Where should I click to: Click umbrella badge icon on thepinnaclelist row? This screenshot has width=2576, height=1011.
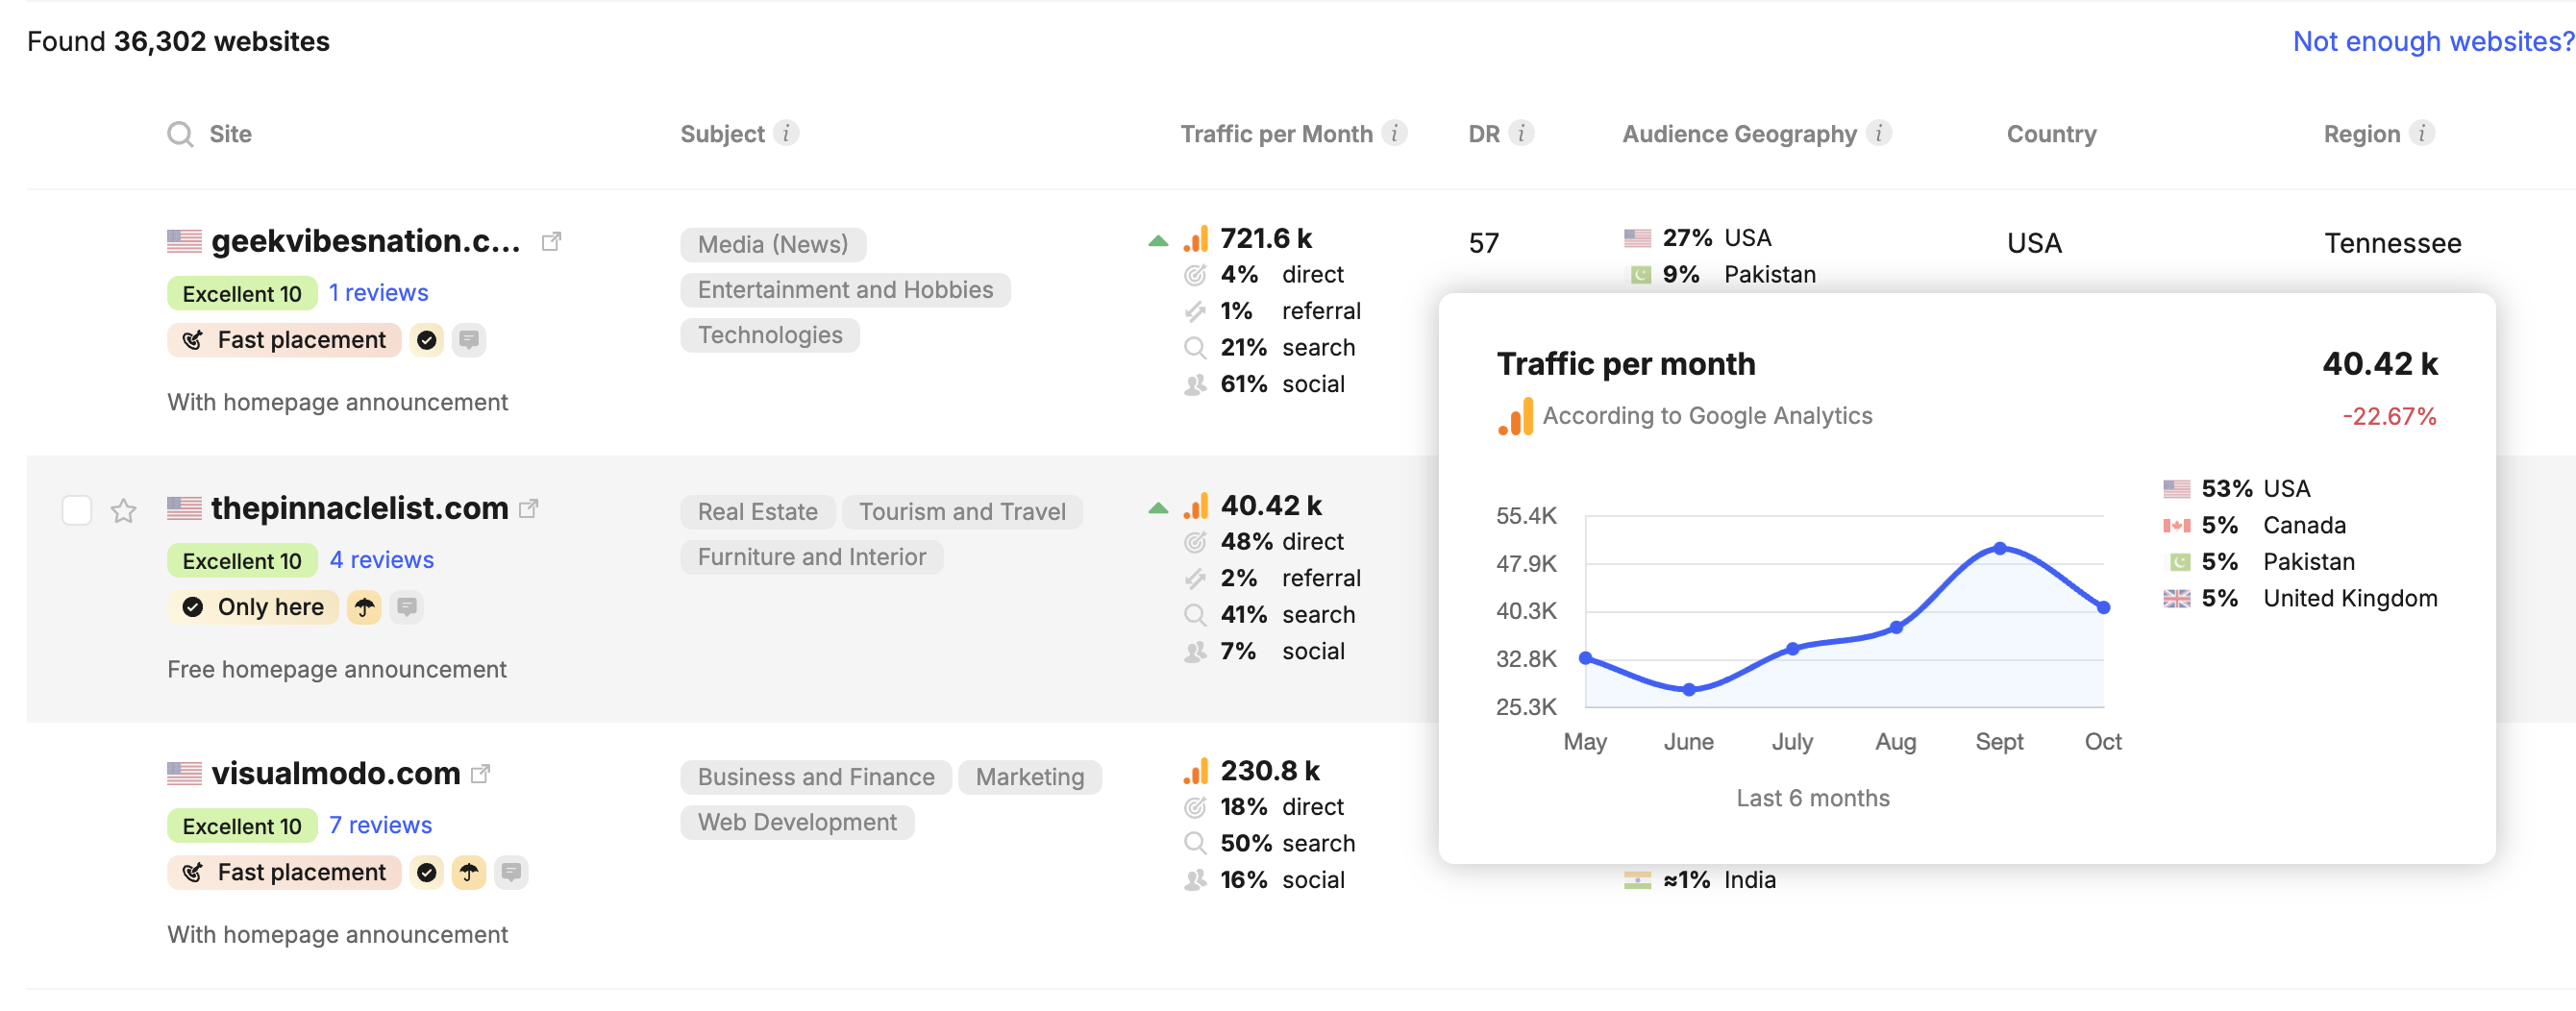coord(365,607)
